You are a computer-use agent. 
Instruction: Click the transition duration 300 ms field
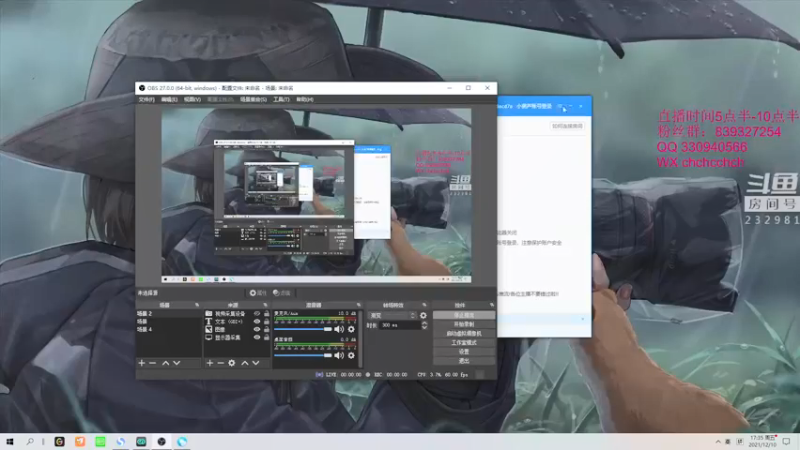(x=400, y=325)
